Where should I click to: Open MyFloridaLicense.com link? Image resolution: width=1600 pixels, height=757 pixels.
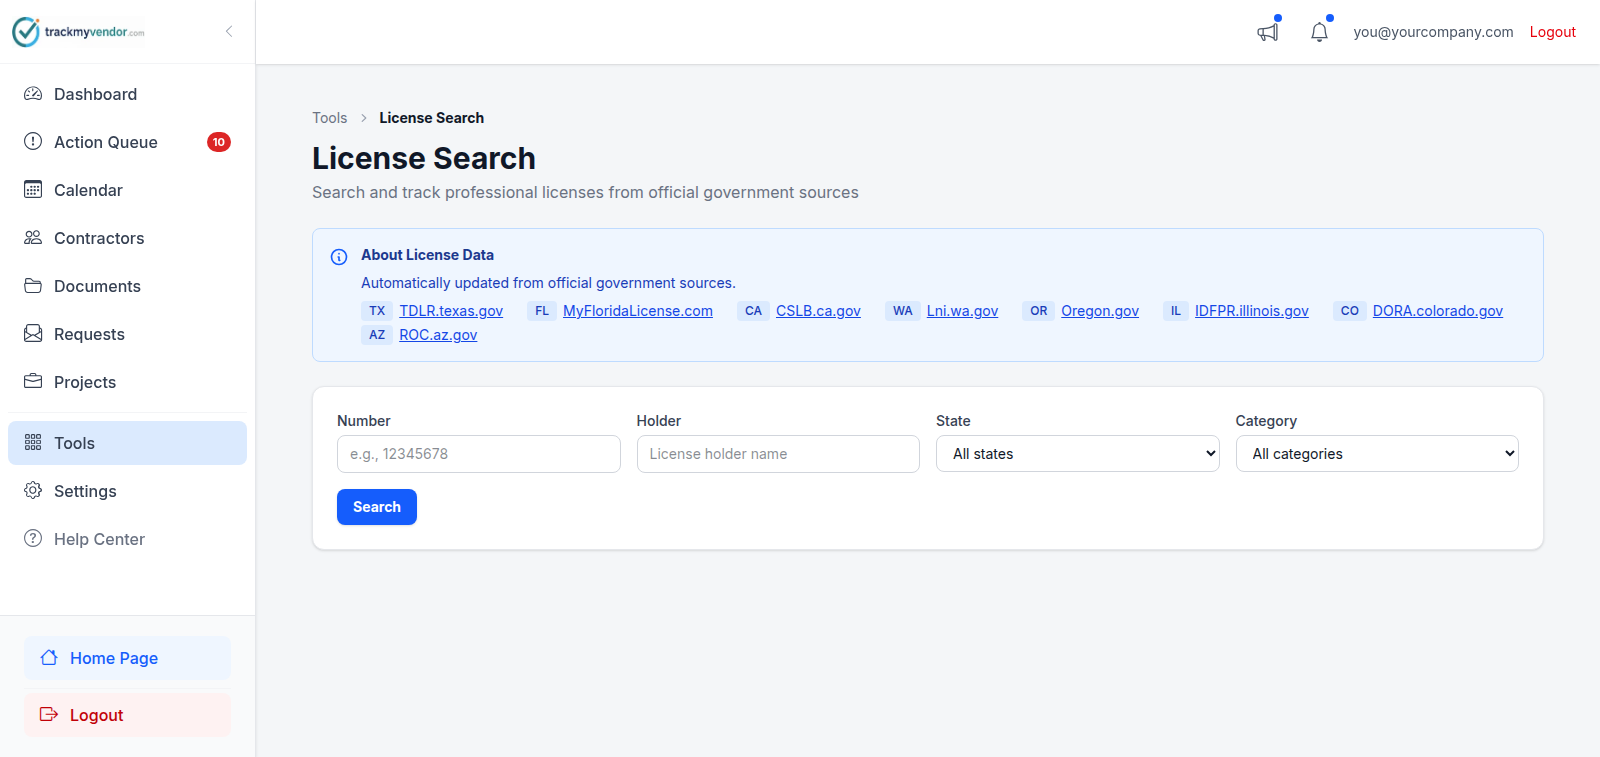[x=638, y=311]
